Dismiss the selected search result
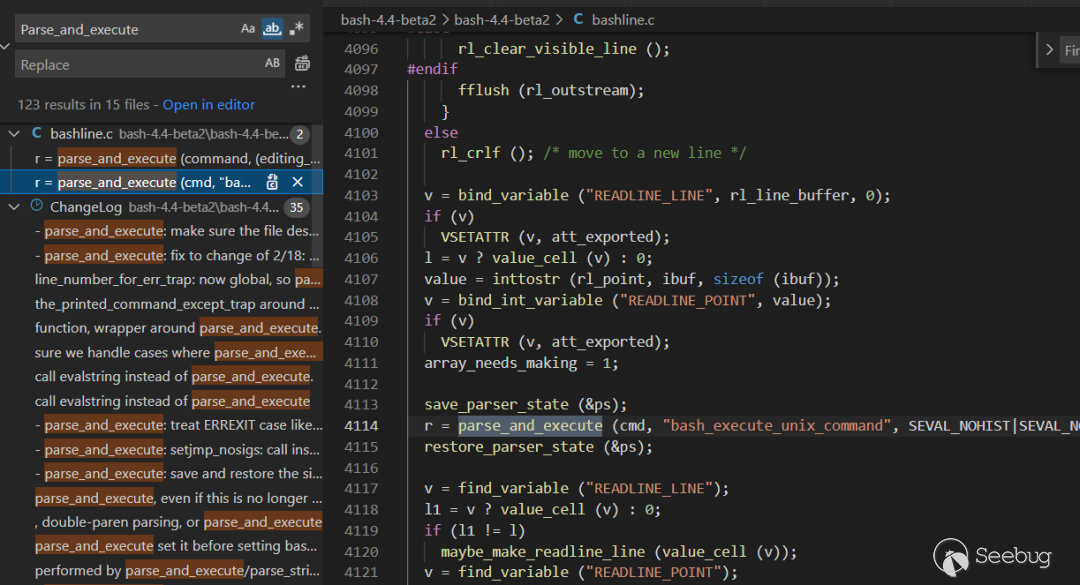1080x585 pixels. coord(297,182)
